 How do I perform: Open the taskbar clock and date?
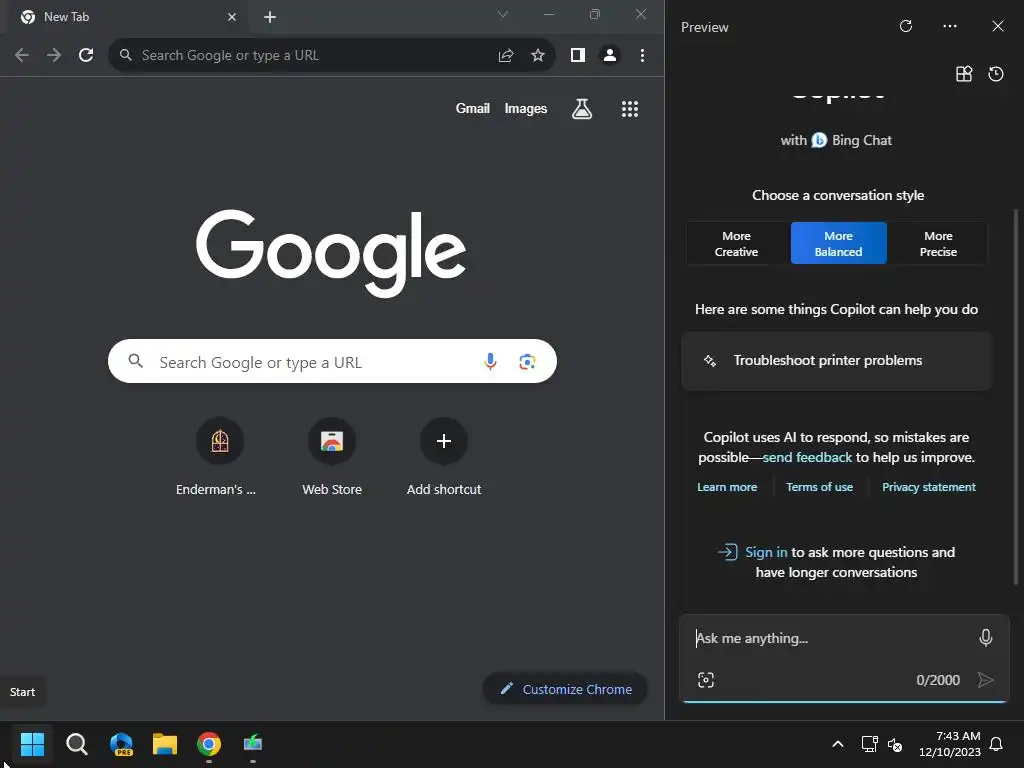pos(950,744)
